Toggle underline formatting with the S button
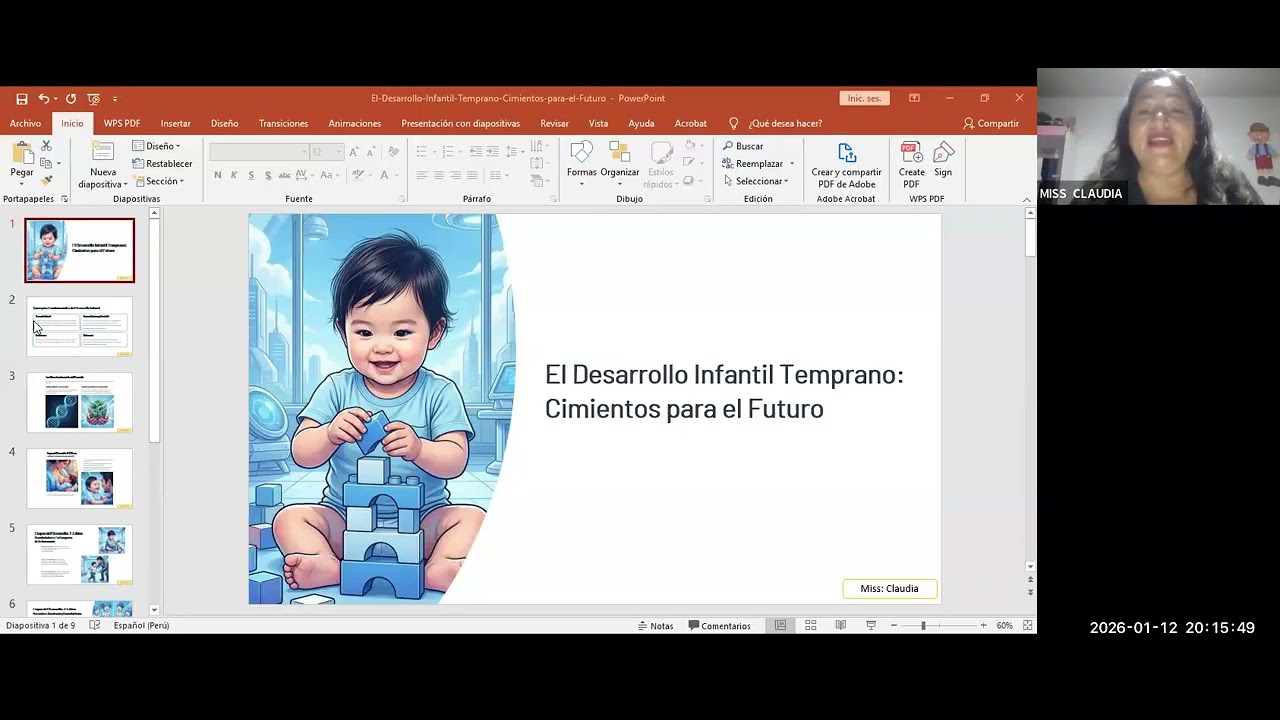This screenshot has height=720, width=1280. pos(251,175)
